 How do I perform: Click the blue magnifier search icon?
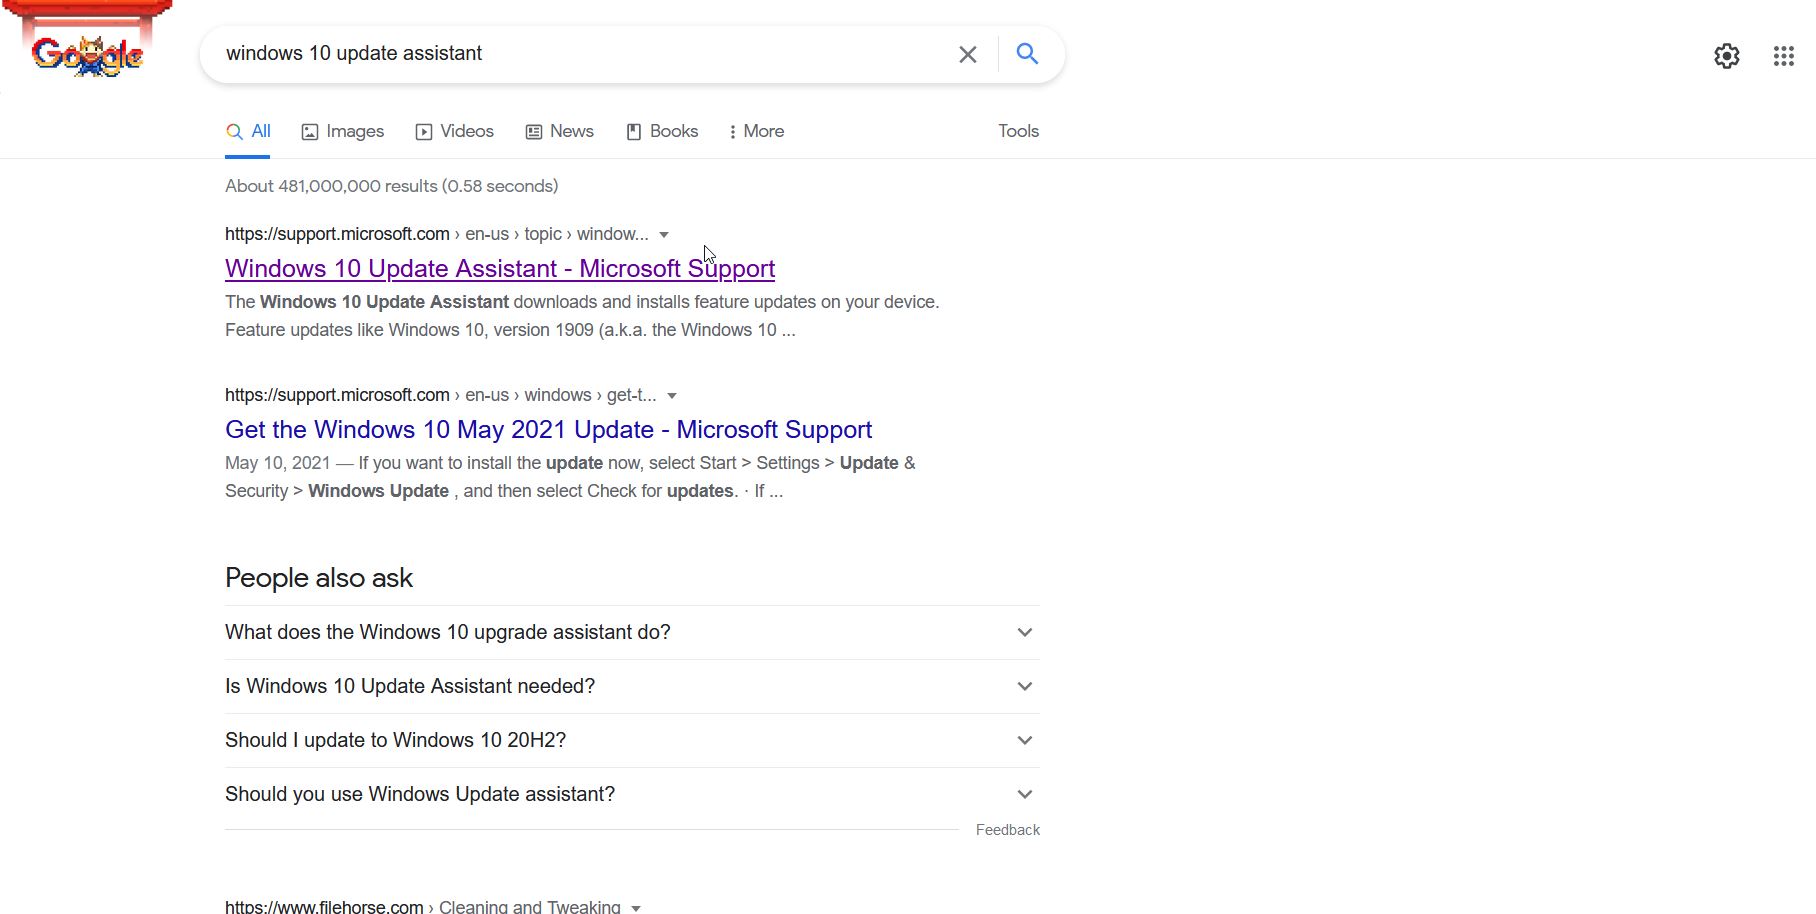pos(1027,54)
